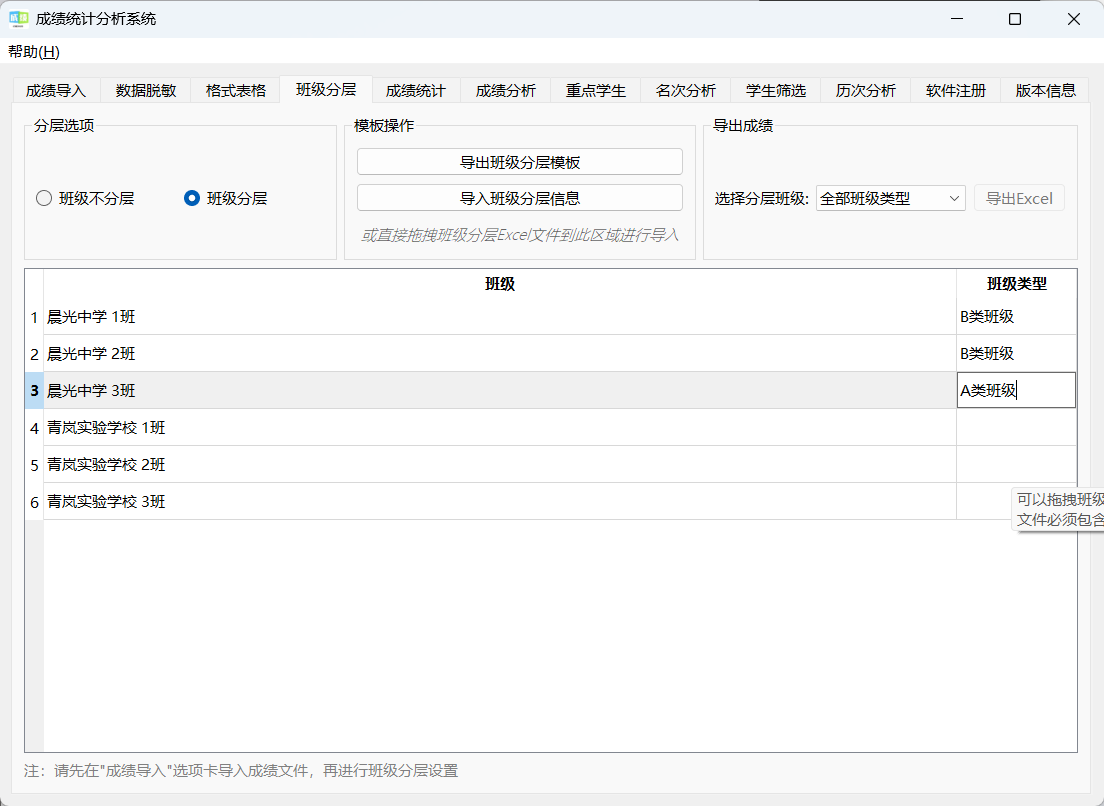
Task: Switch to the 数据脱敏 tab
Action: [146, 91]
